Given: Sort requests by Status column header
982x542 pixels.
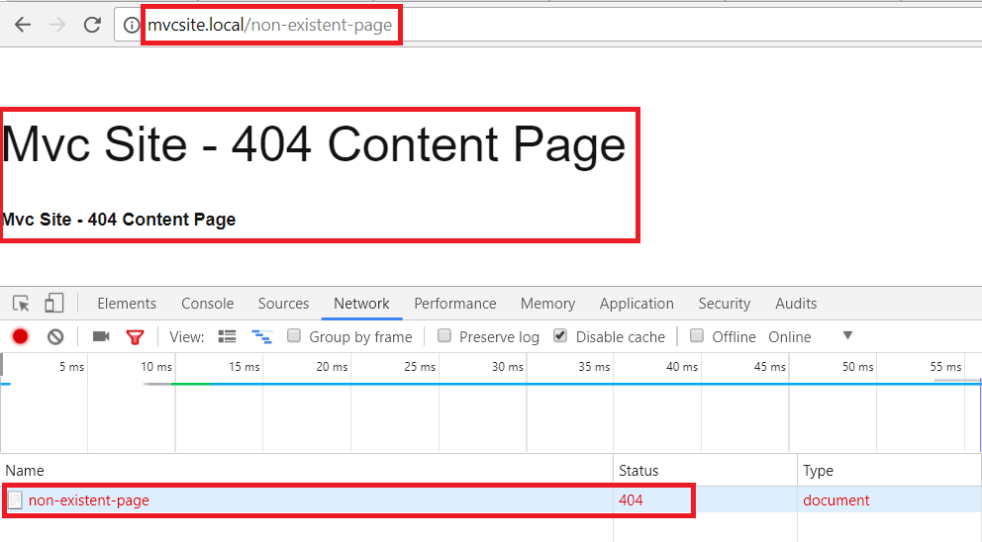Looking at the screenshot, I should tap(639, 470).
